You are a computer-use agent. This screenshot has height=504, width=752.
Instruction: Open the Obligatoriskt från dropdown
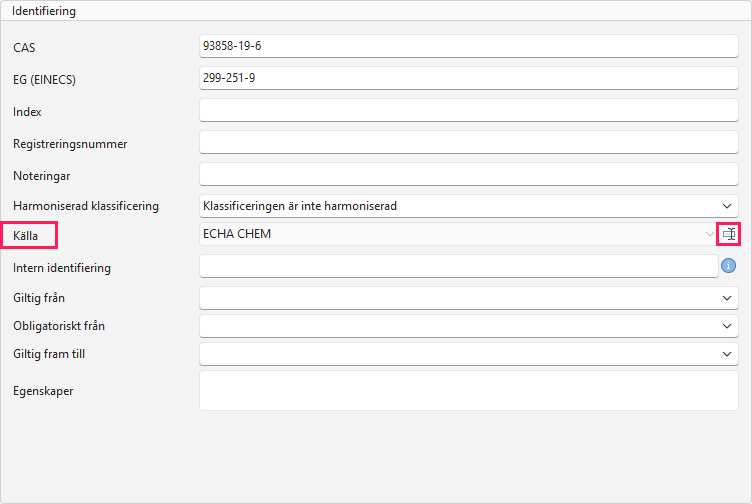pos(727,326)
